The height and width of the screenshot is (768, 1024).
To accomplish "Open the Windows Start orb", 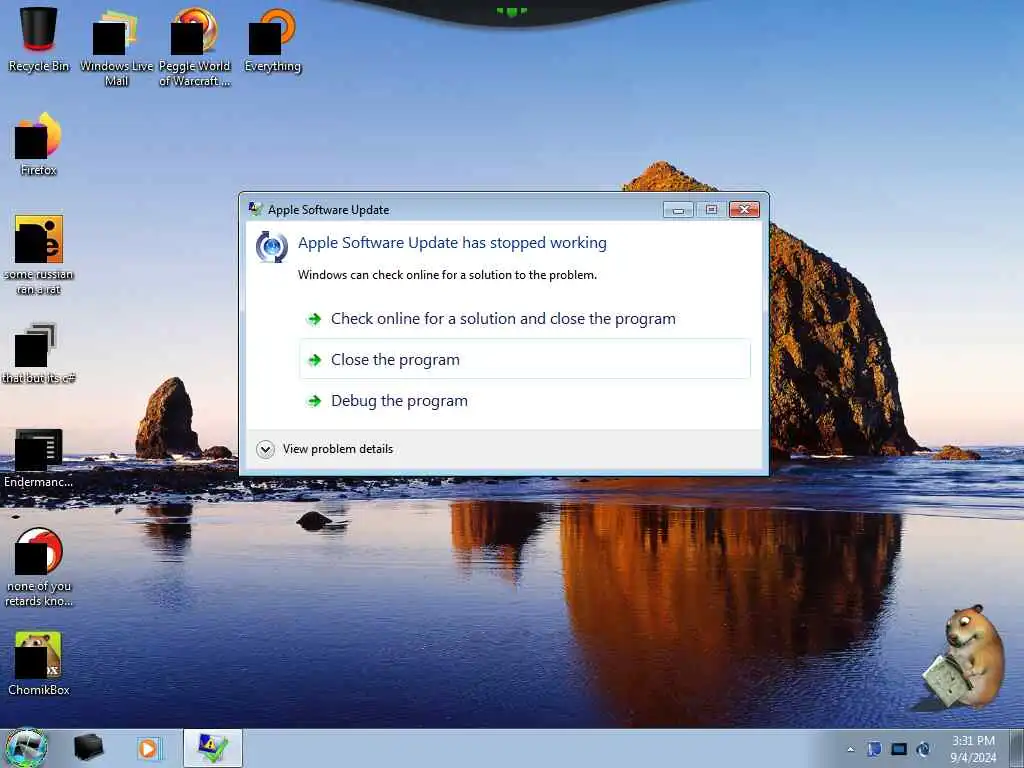I will coord(26,748).
